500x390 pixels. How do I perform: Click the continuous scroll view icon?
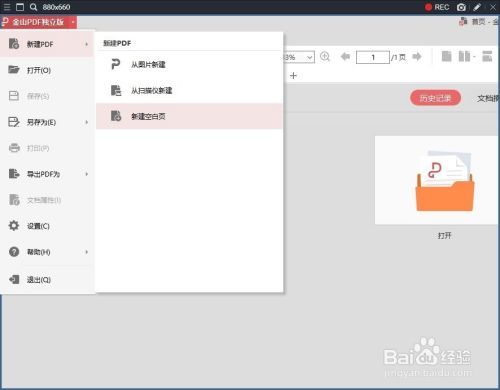click(487, 56)
